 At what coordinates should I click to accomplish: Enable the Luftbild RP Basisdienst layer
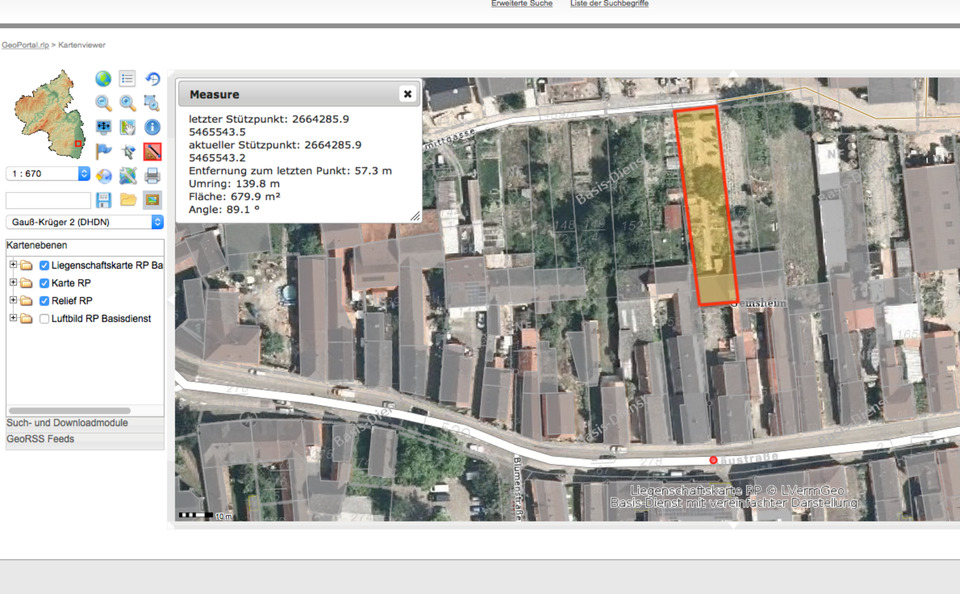45,318
